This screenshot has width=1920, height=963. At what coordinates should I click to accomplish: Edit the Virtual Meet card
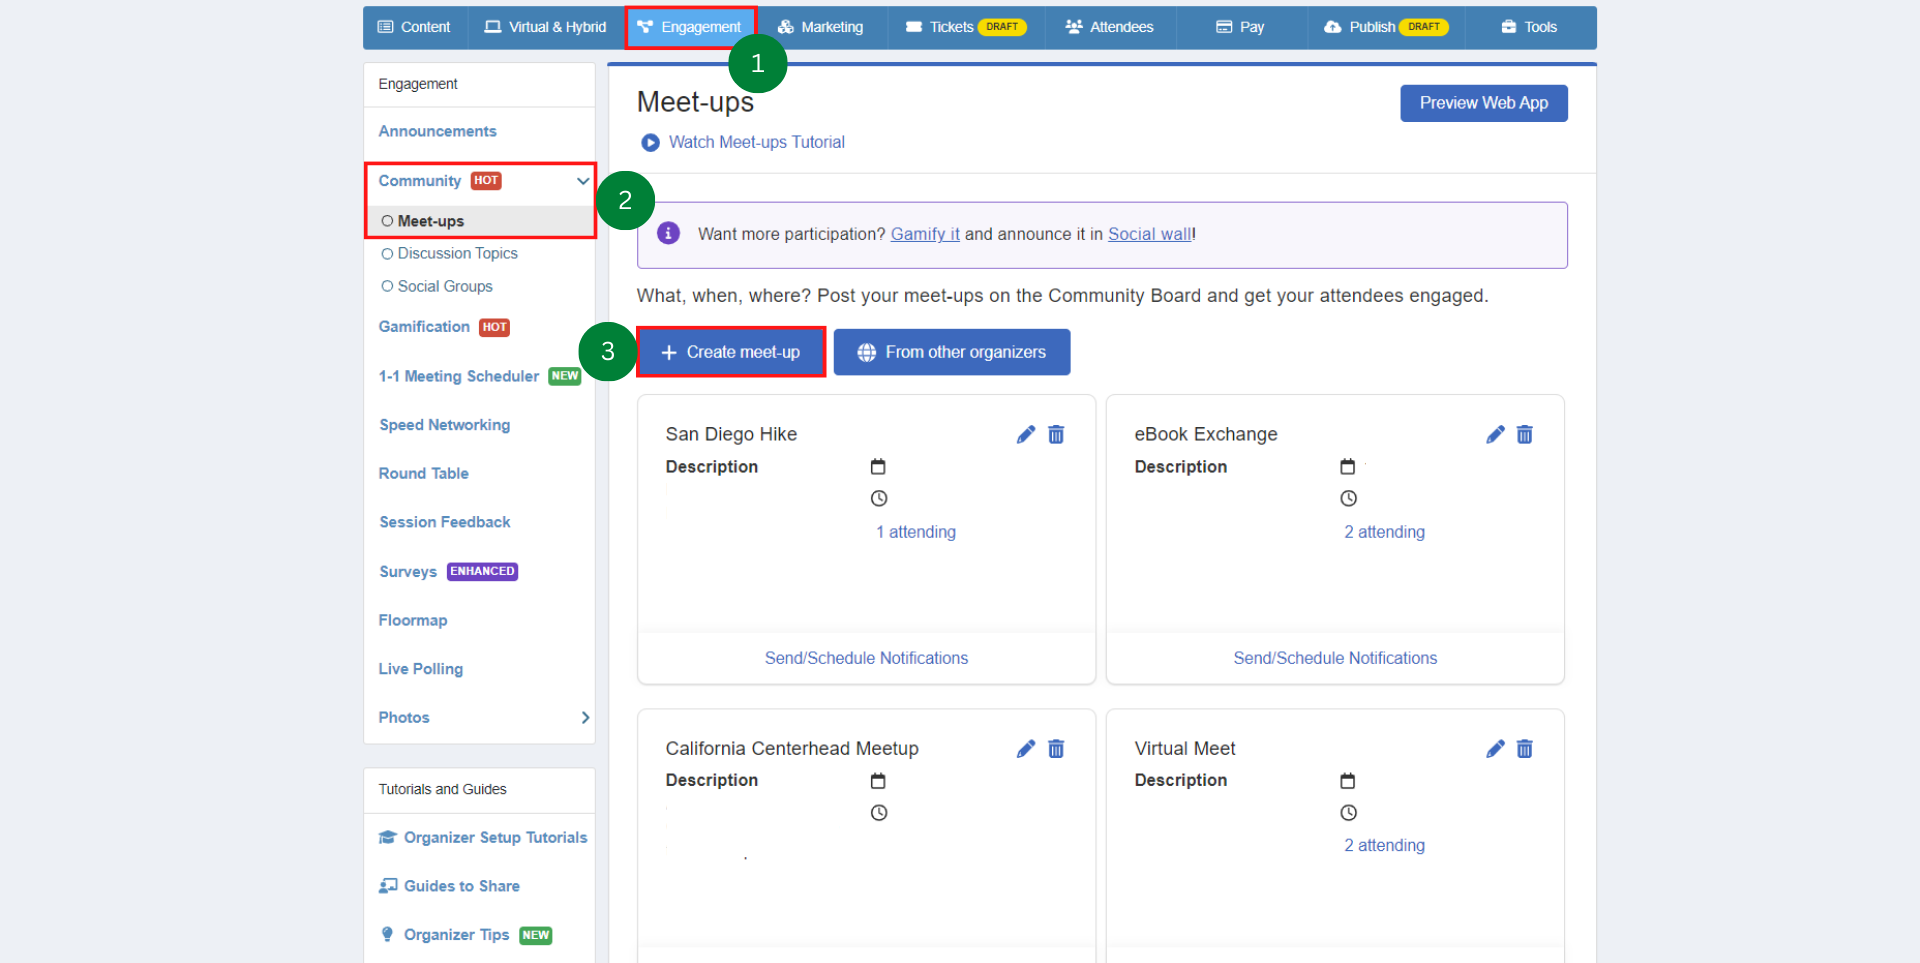[x=1495, y=749]
